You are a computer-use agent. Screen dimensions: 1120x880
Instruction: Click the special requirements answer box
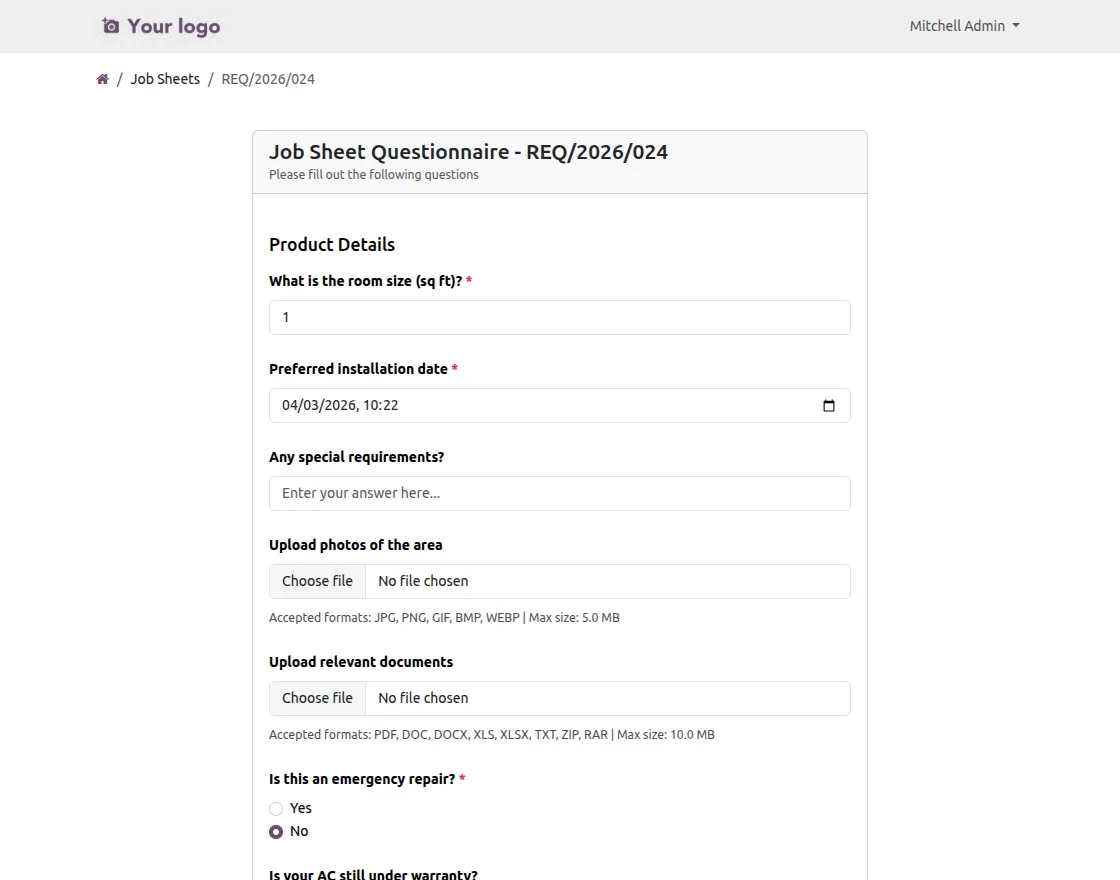click(559, 493)
